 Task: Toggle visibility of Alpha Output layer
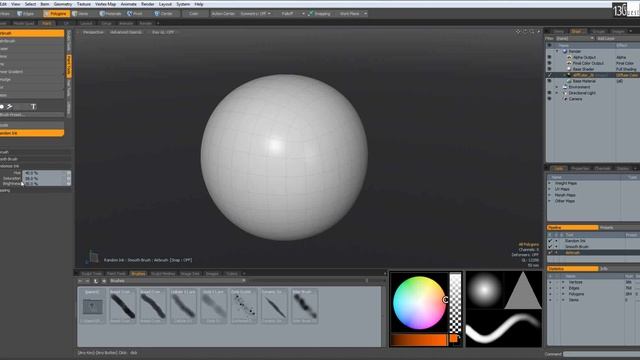549,58
